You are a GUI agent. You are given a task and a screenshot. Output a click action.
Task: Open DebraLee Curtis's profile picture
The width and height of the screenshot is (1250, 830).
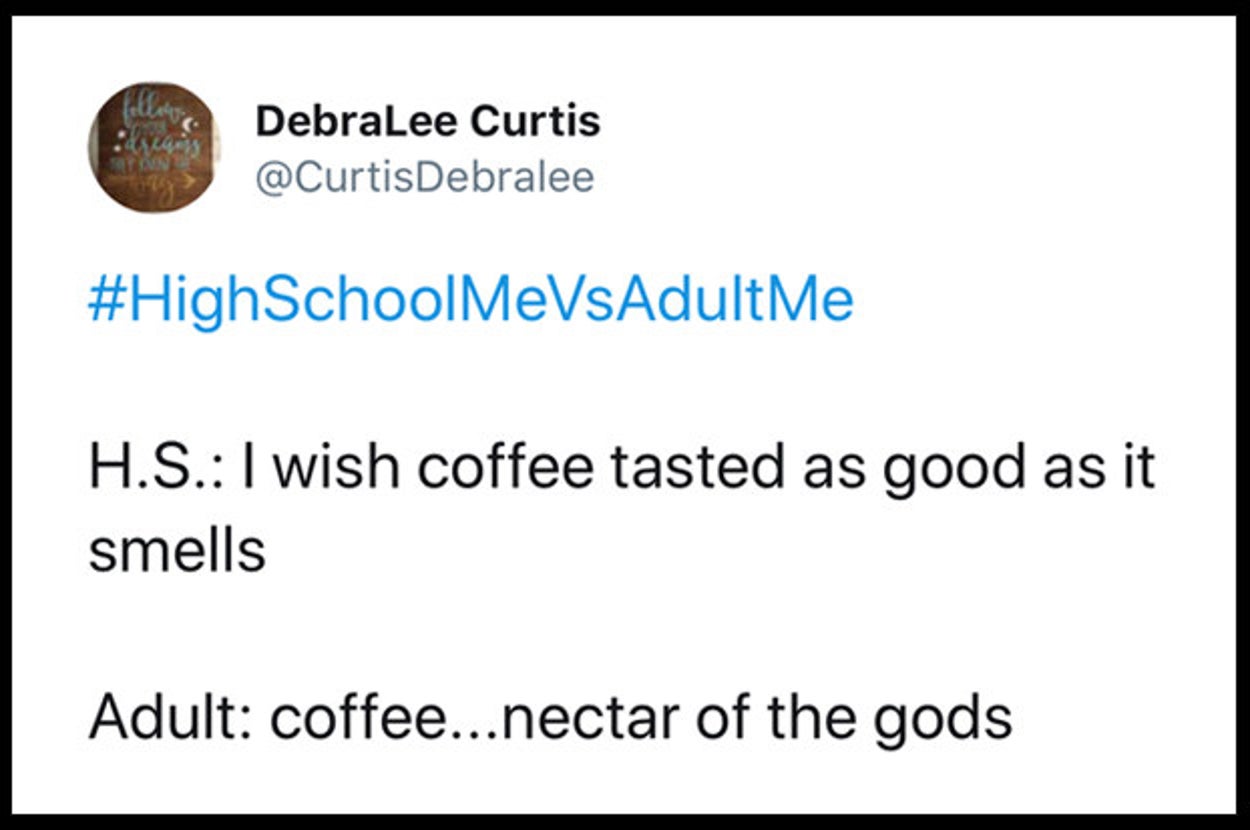point(154,148)
